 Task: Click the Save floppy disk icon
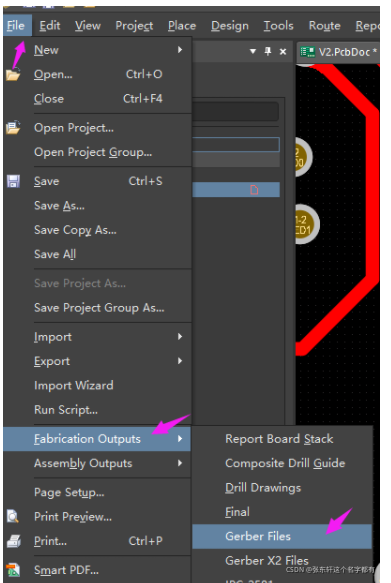pos(13,181)
